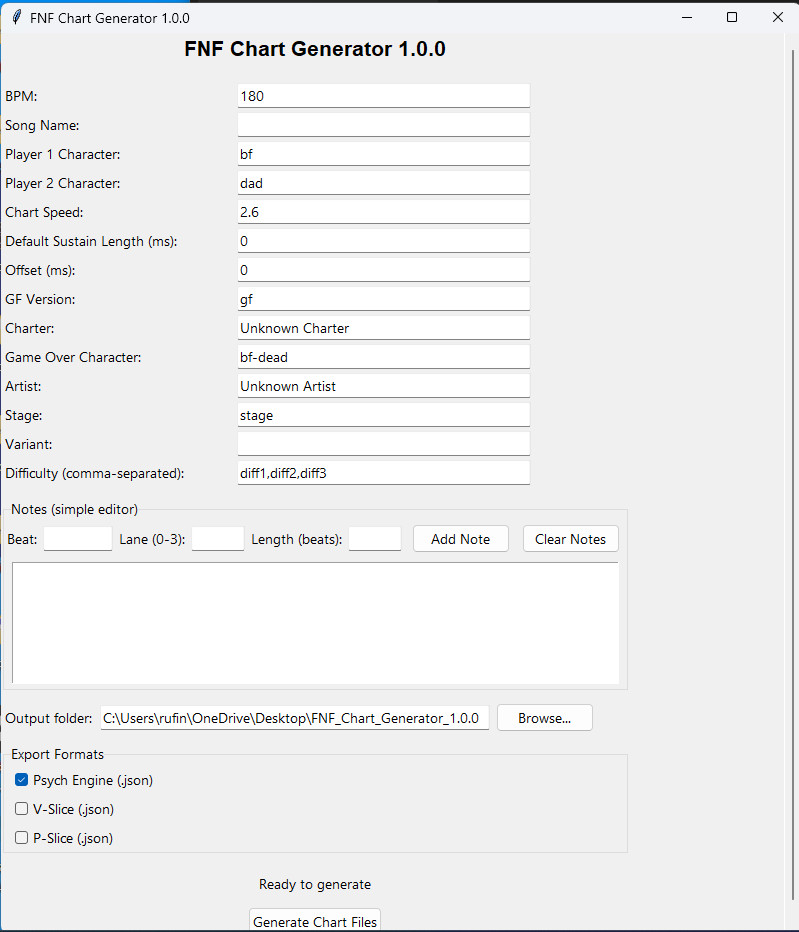Viewport: 799px width, 932px height.
Task: Click the Add Note button
Action: (x=460, y=538)
